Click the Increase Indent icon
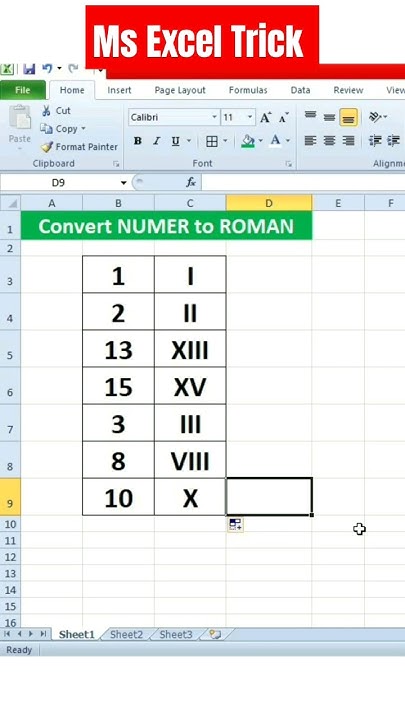The height and width of the screenshot is (720, 405). (394, 141)
